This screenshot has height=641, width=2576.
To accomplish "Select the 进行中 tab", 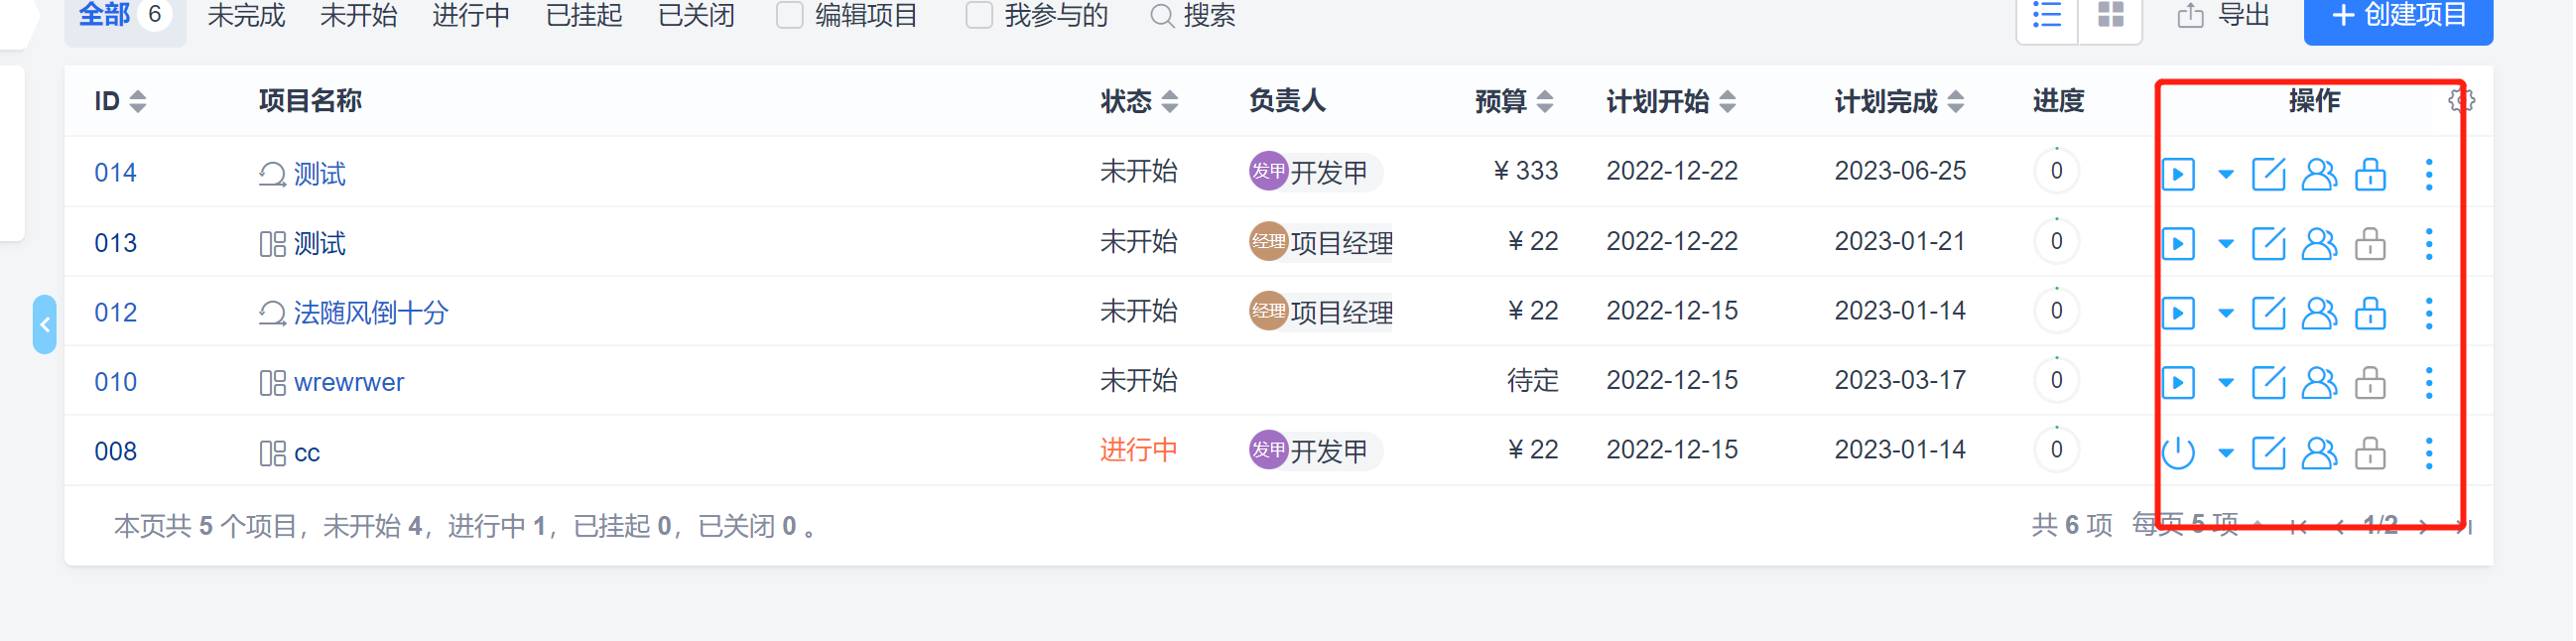I will coord(470,15).
